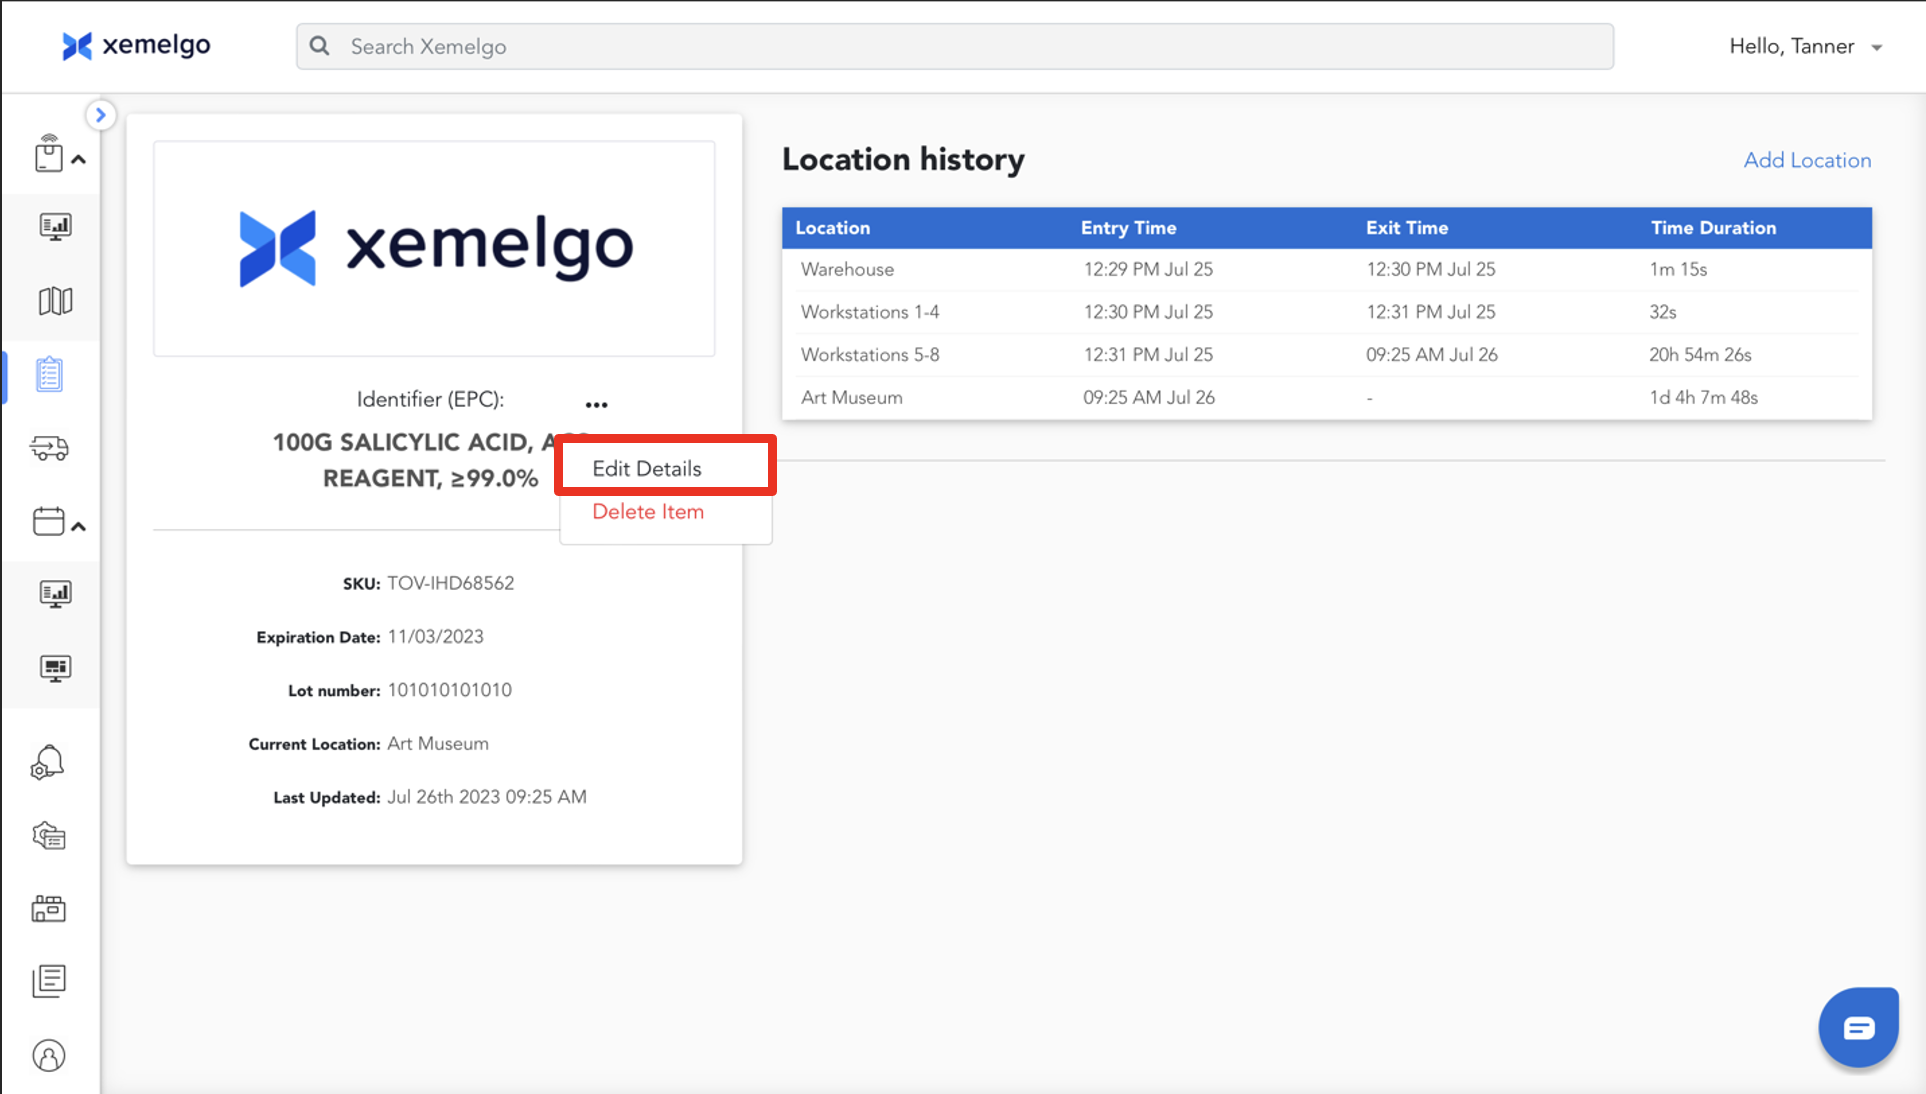Open the alerts bell icon

pos(48,763)
